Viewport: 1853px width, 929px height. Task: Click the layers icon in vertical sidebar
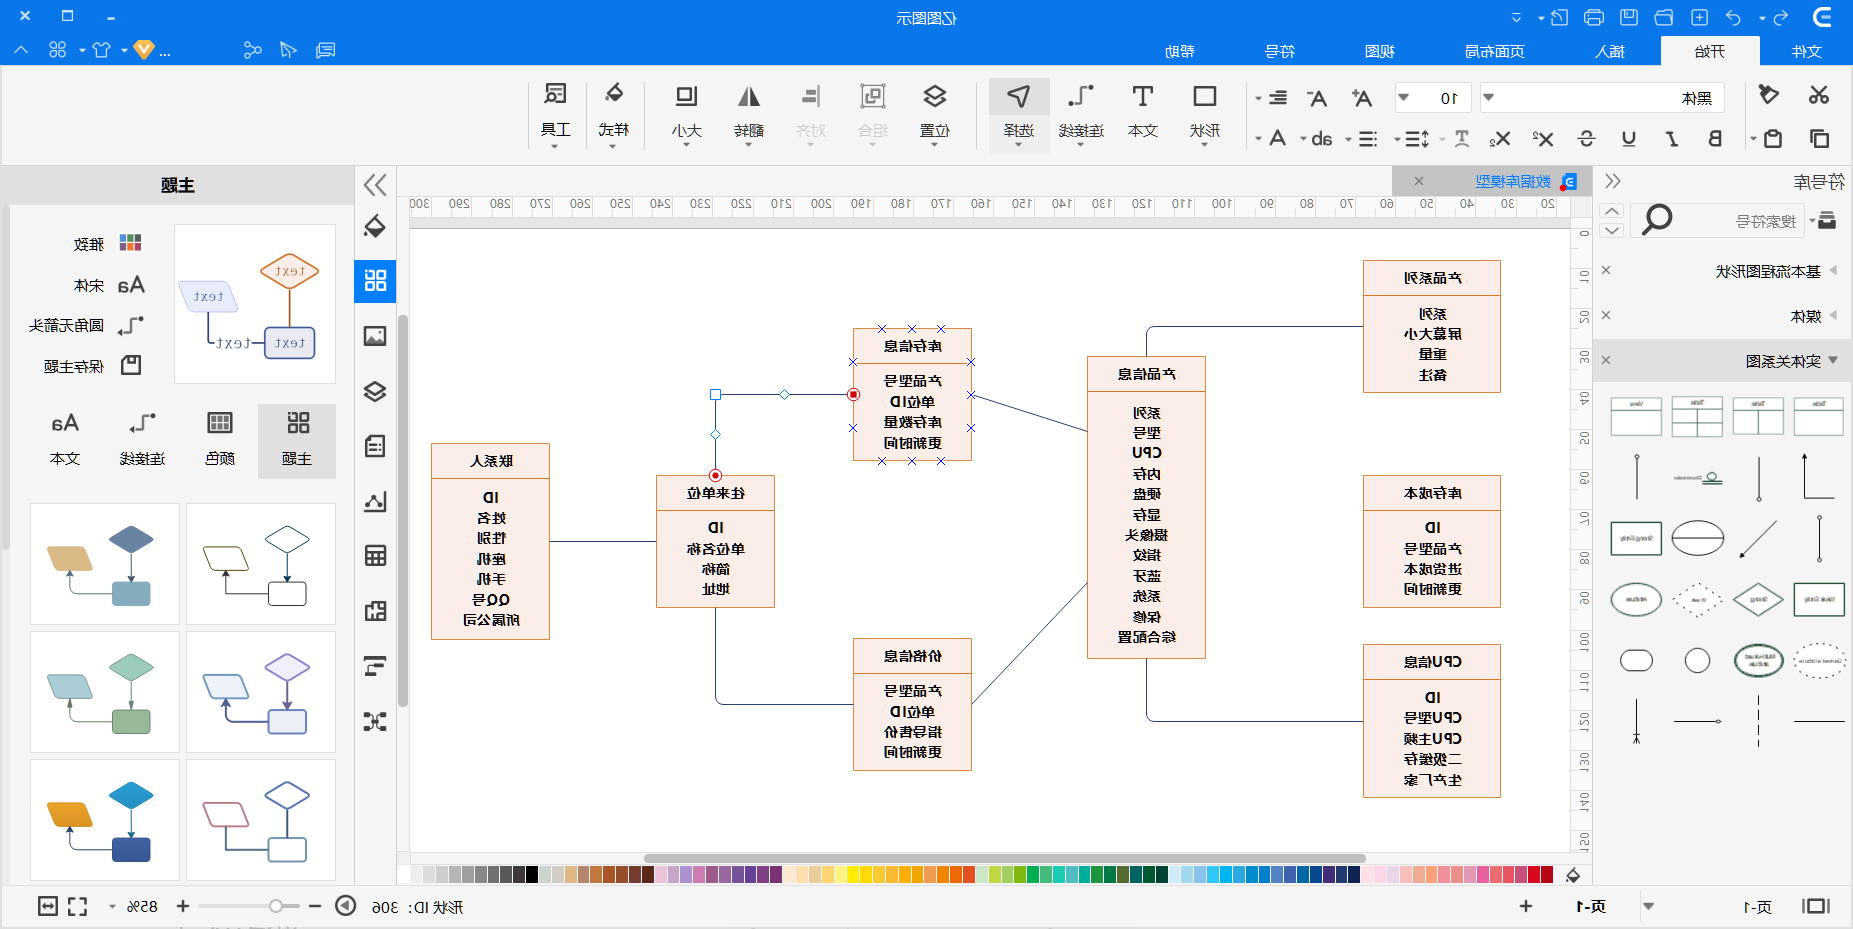pos(375,391)
